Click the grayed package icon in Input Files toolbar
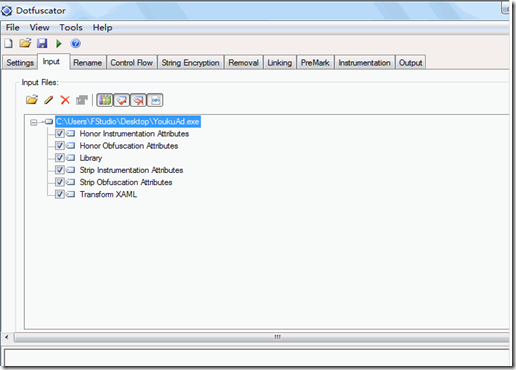The image size is (516, 370). pyautogui.click(x=82, y=100)
